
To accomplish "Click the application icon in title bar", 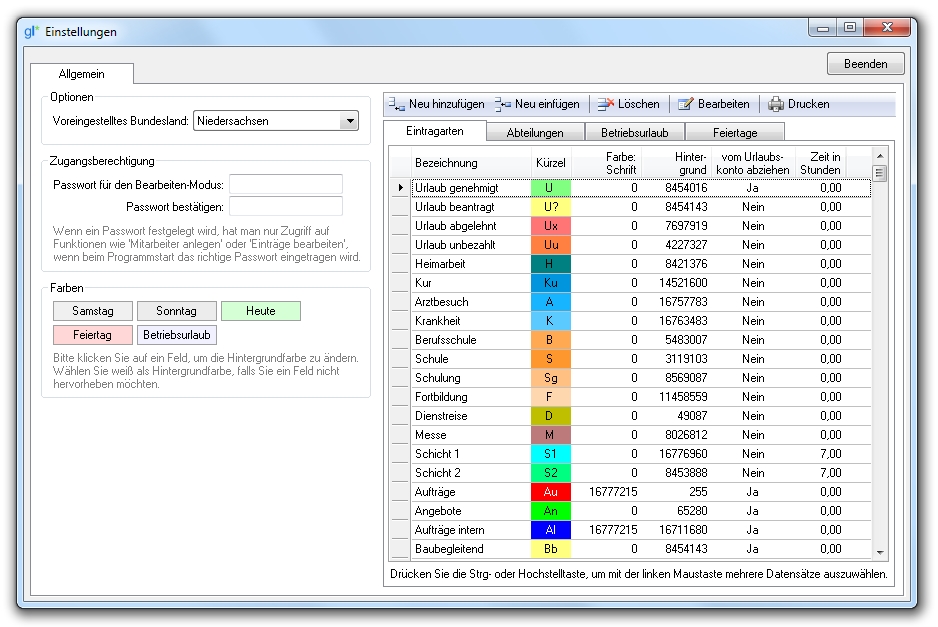I will click(32, 31).
